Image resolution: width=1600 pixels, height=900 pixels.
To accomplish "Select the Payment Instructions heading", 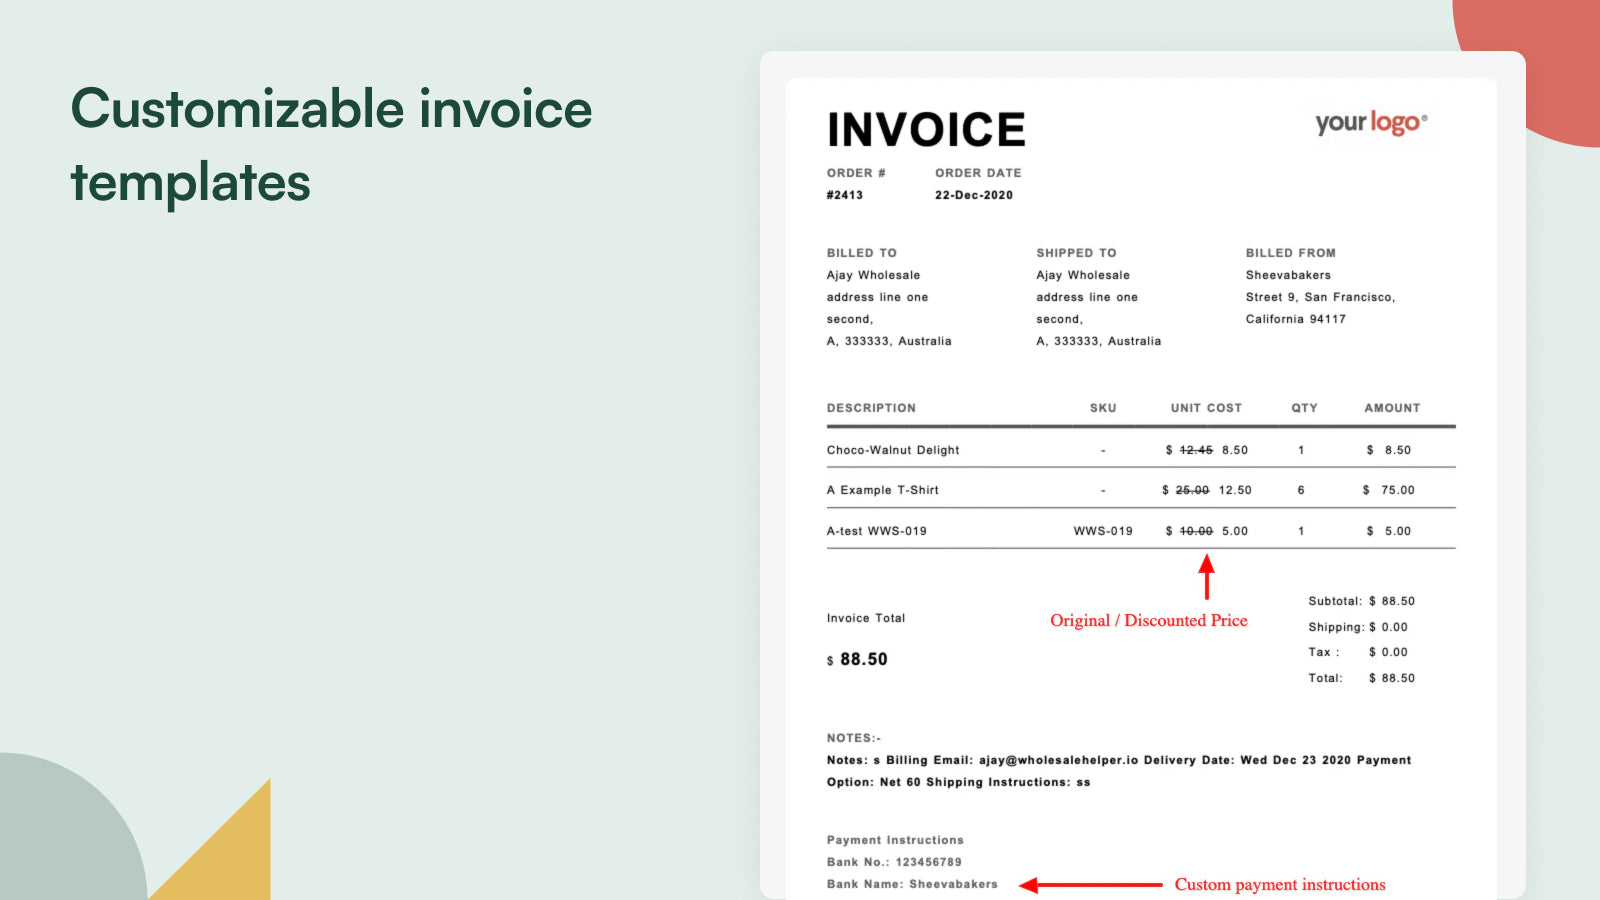I will coord(895,840).
